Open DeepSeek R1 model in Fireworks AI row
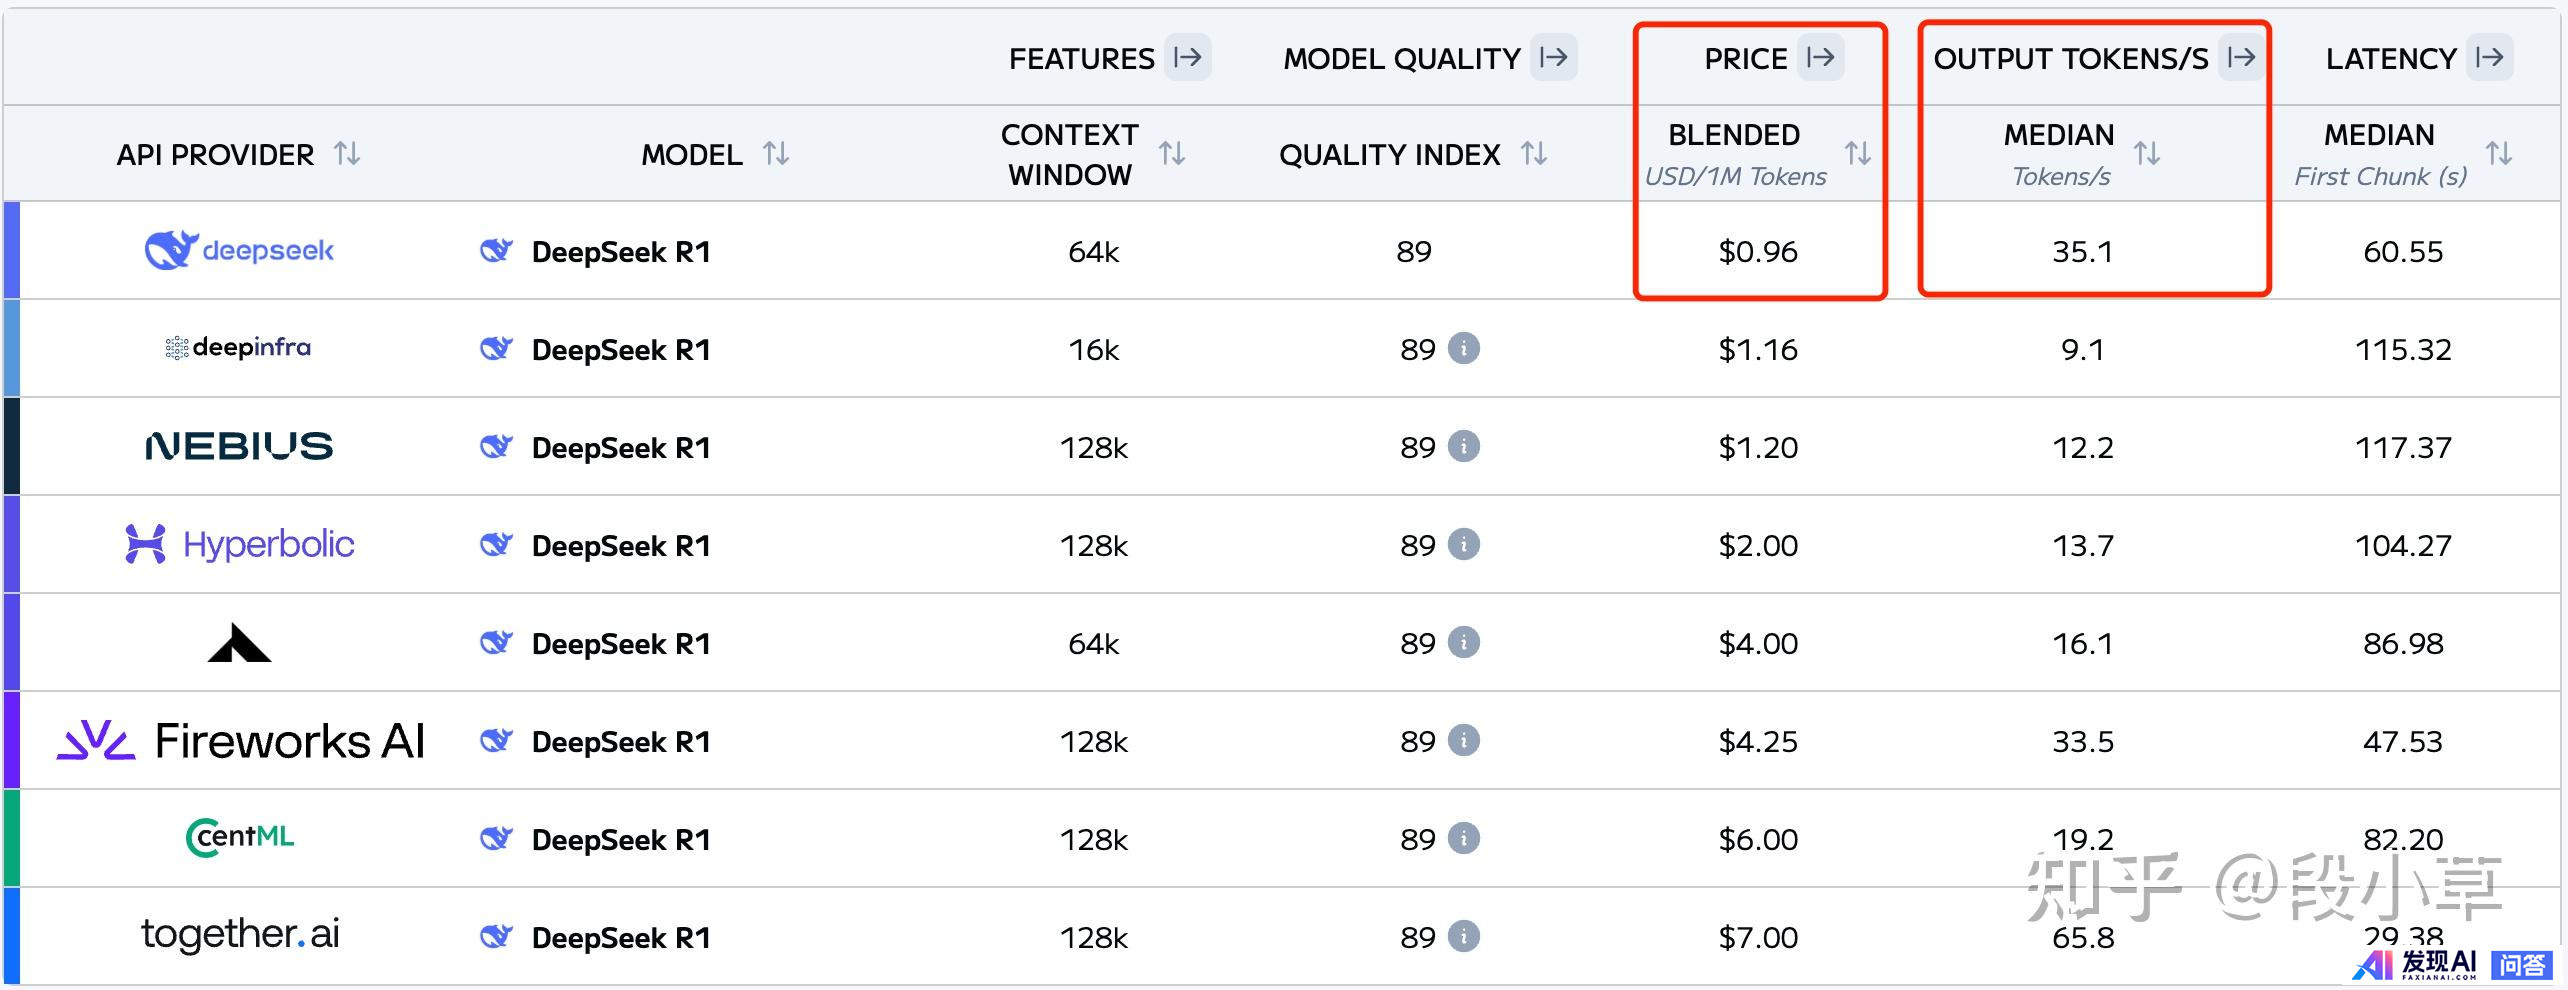 620,742
